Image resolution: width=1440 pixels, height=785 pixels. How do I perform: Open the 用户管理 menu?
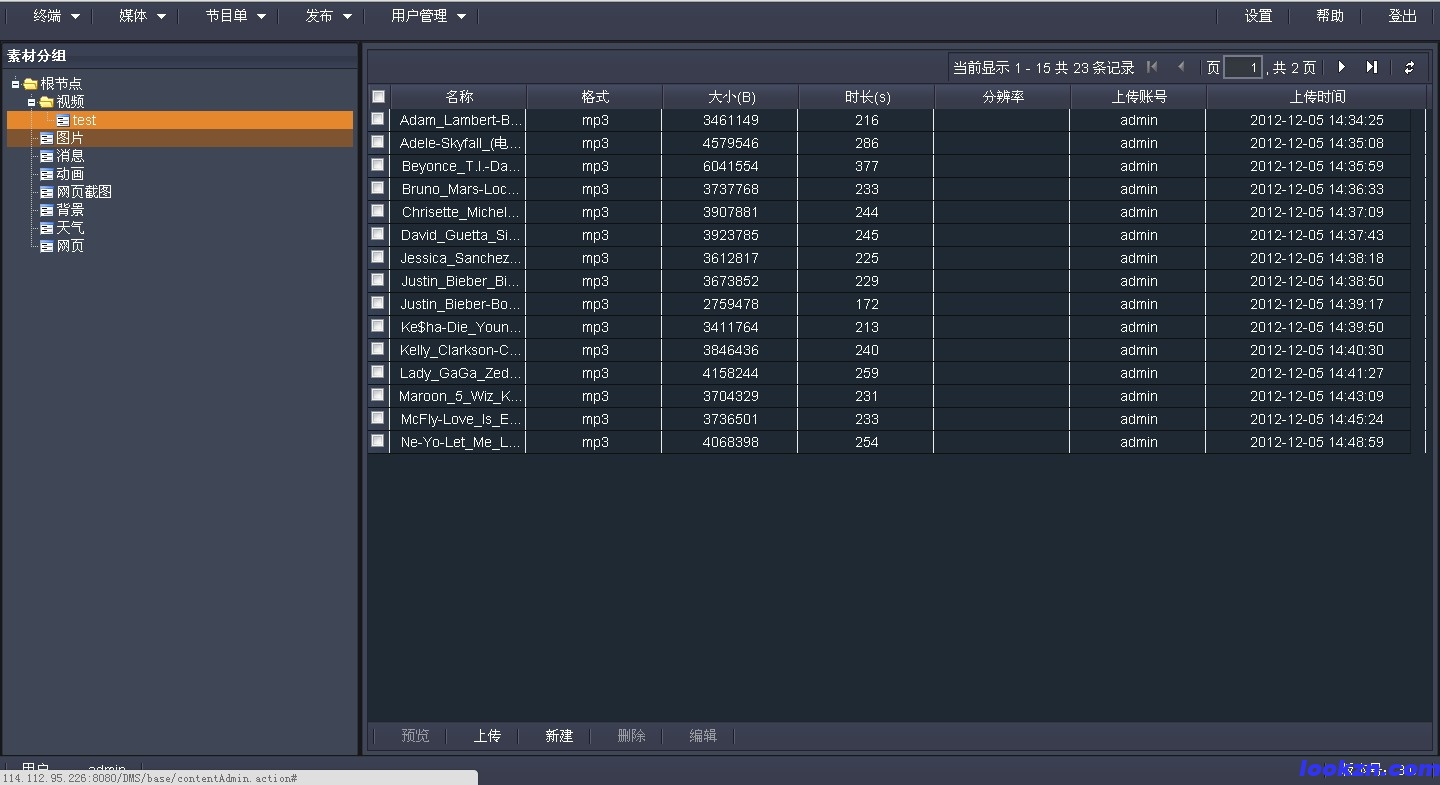(428, 16)
